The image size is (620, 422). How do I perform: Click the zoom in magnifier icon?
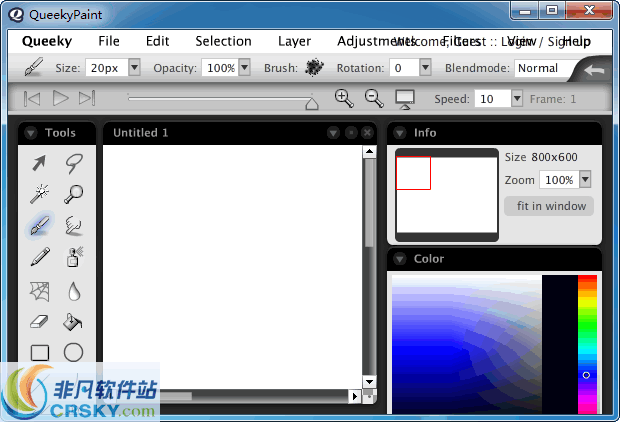[344, 98]
